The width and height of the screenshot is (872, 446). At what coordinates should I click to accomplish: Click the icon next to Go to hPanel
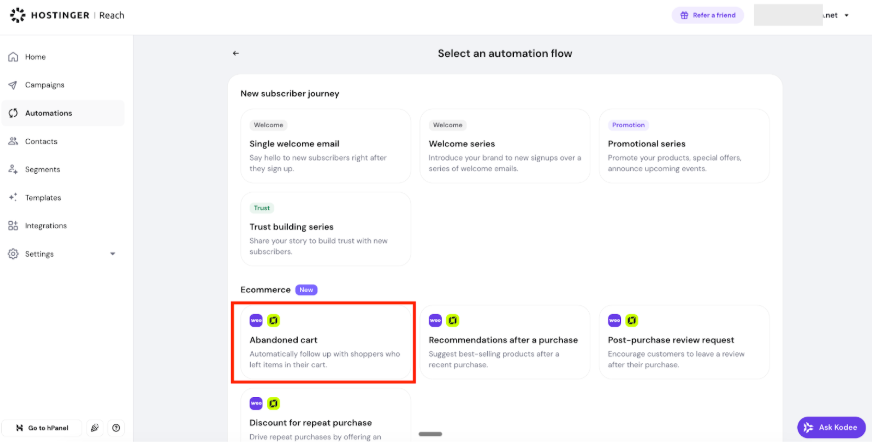coord(95,428)
